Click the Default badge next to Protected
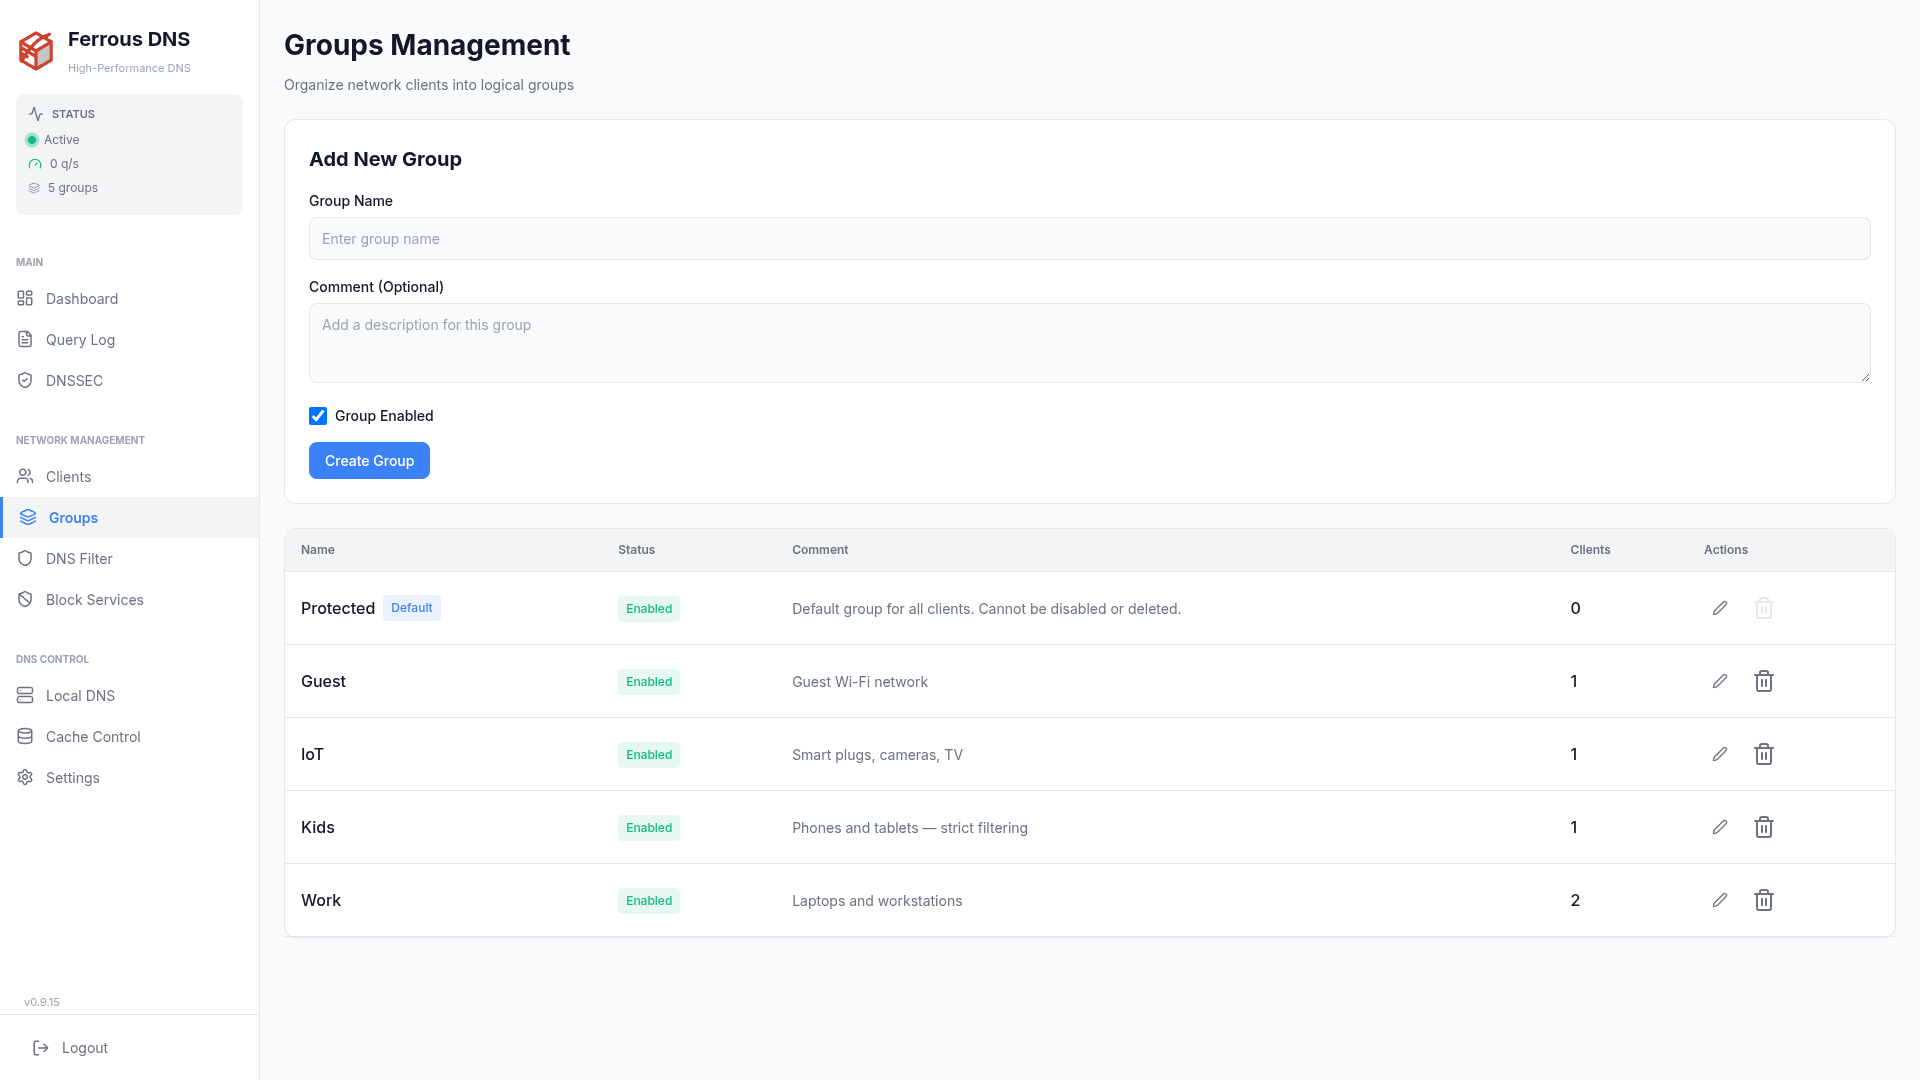Screen dimensions: 1920x1080 (412, 608)
